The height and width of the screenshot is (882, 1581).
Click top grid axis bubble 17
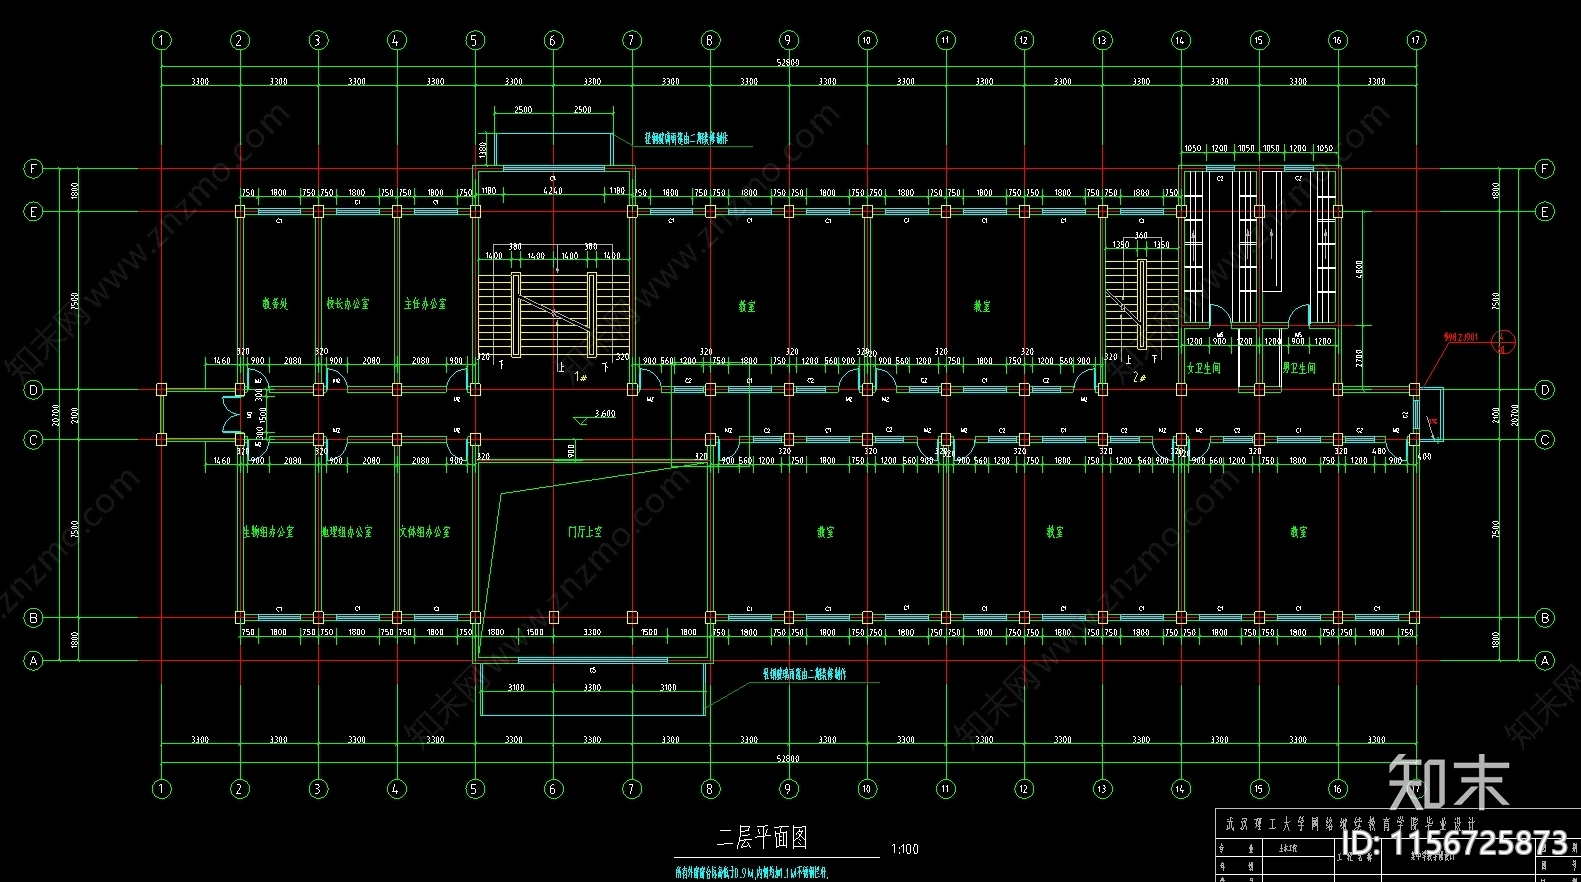point(1416,40)
